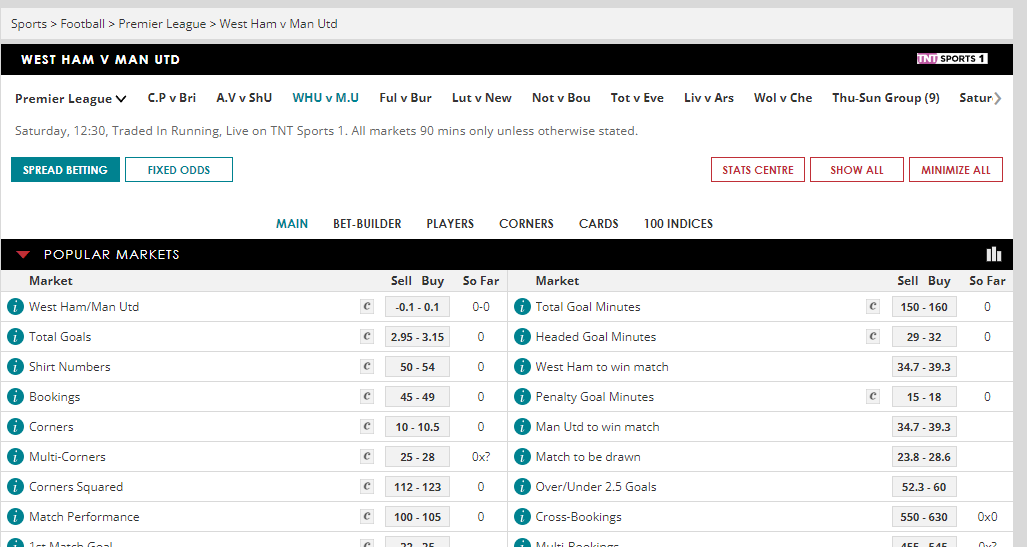
Task: Click the C icon on Total Goals row
Action: (367, 336)
